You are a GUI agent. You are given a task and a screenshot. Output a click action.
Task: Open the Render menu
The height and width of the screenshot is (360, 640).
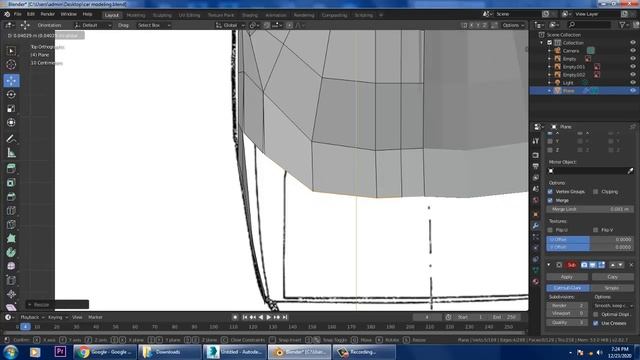point(47,14)
